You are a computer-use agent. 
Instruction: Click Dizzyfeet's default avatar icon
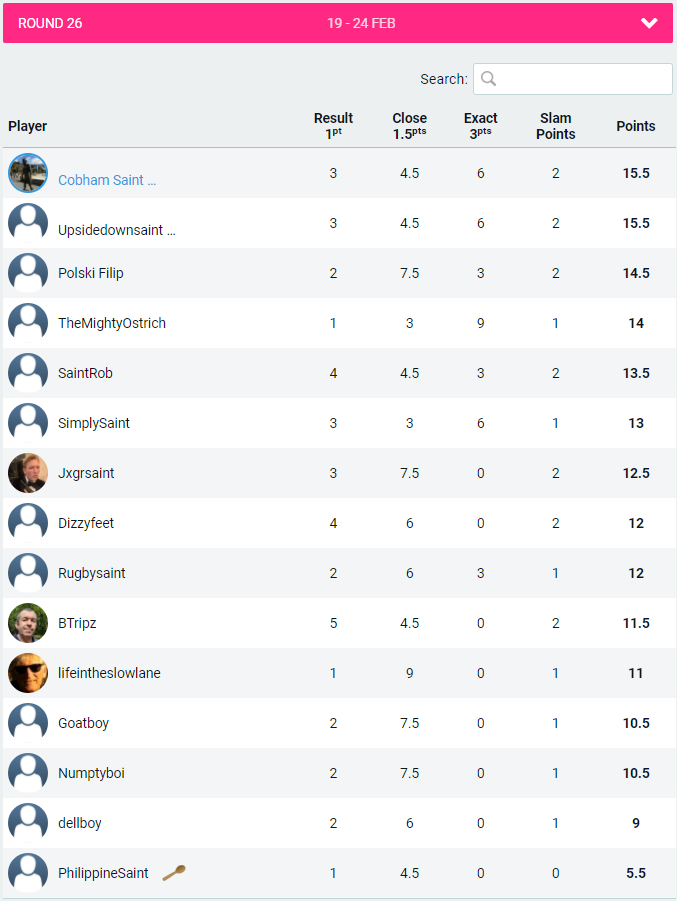click(28, 523)
